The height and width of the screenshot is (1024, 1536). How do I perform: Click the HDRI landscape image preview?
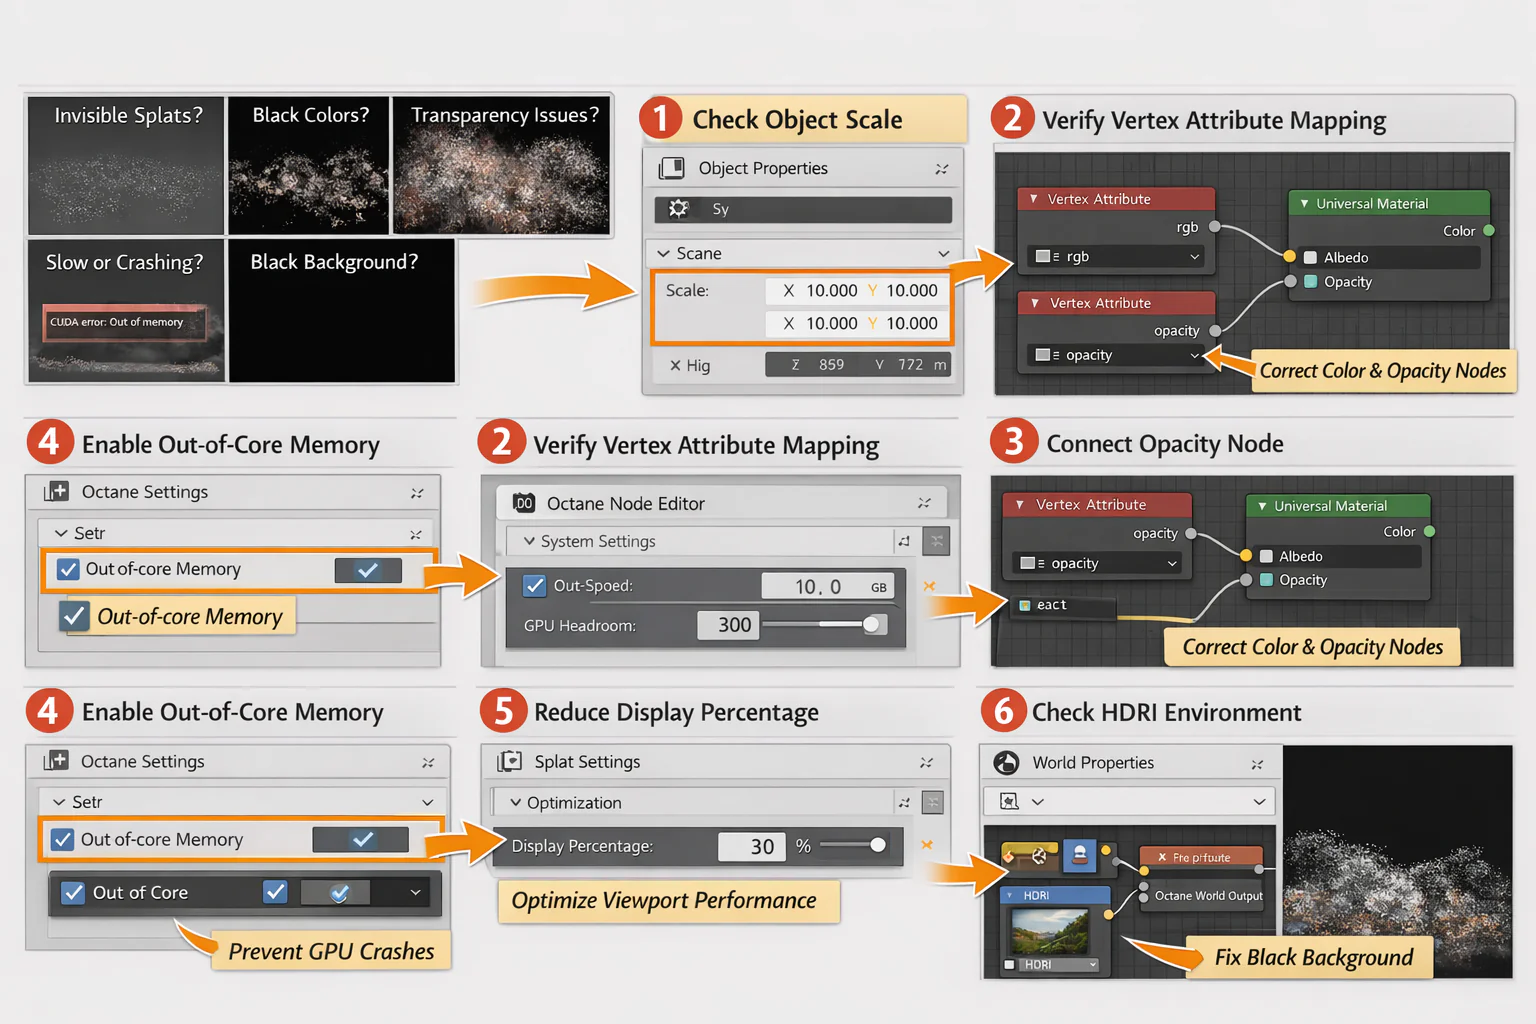[x=1051, y=930]
